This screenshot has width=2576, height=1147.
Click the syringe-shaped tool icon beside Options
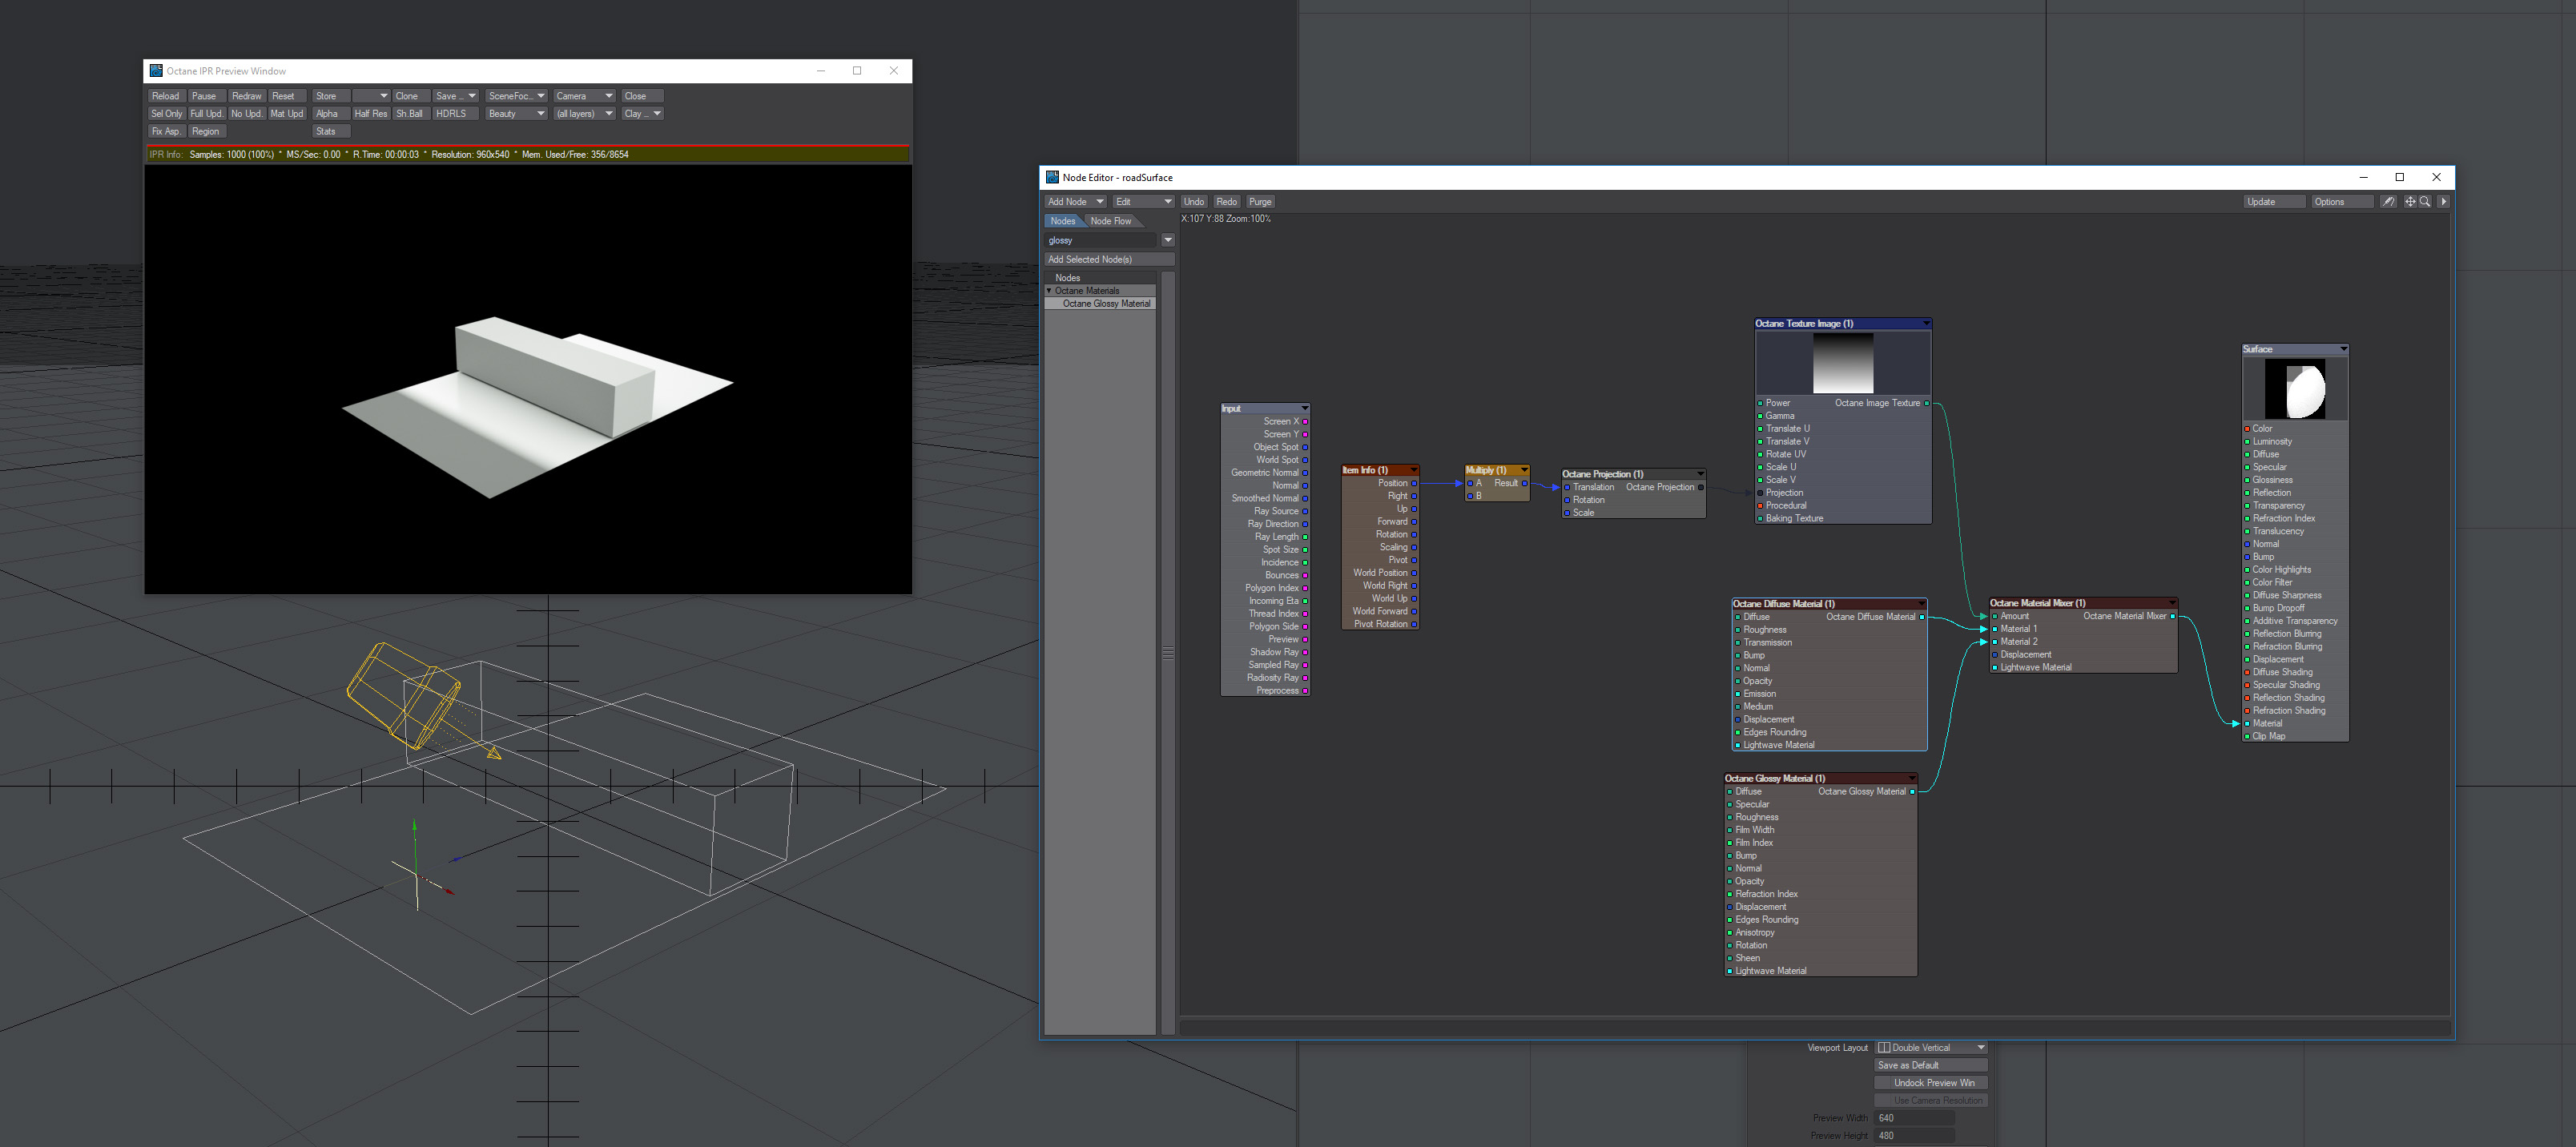(x=2388, y=202)
